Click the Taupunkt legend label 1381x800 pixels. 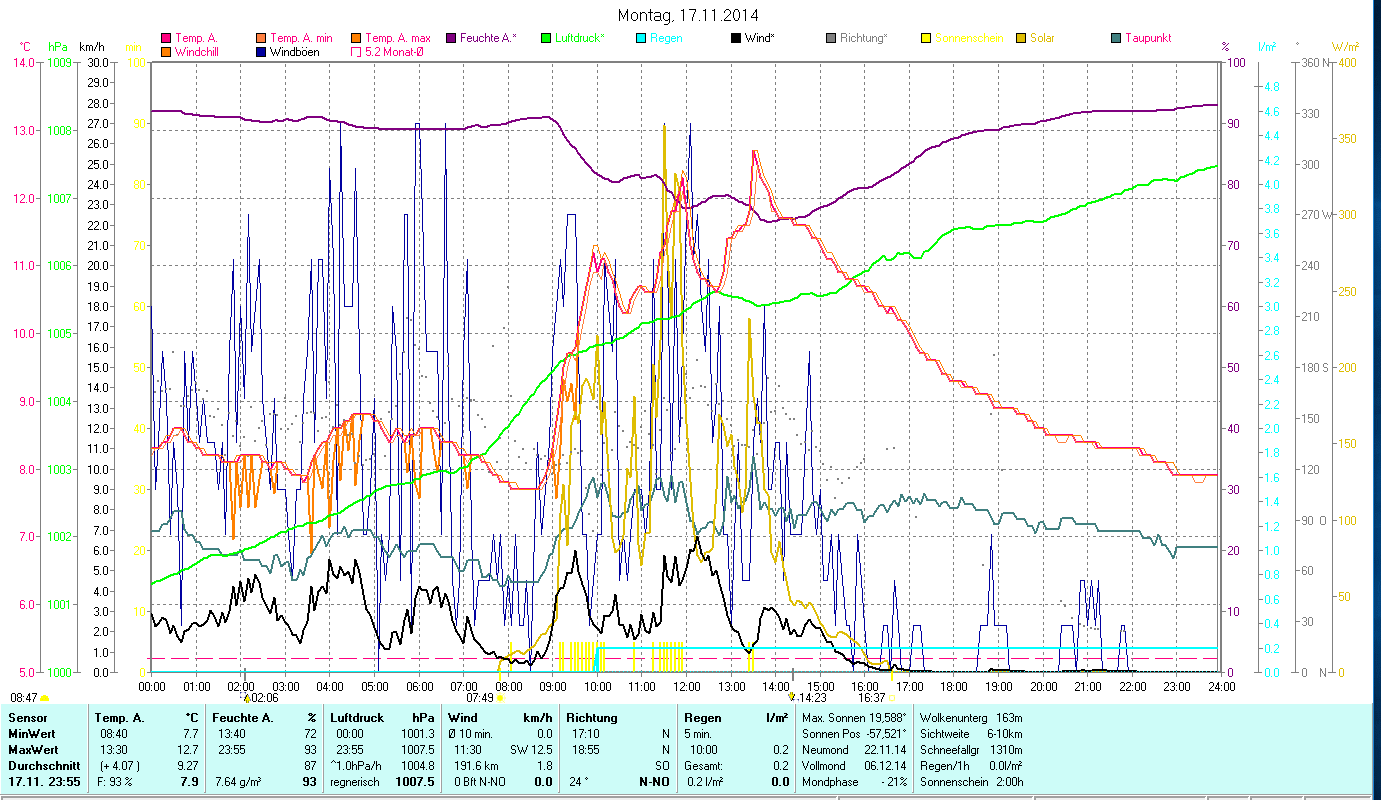(1148, 38)
